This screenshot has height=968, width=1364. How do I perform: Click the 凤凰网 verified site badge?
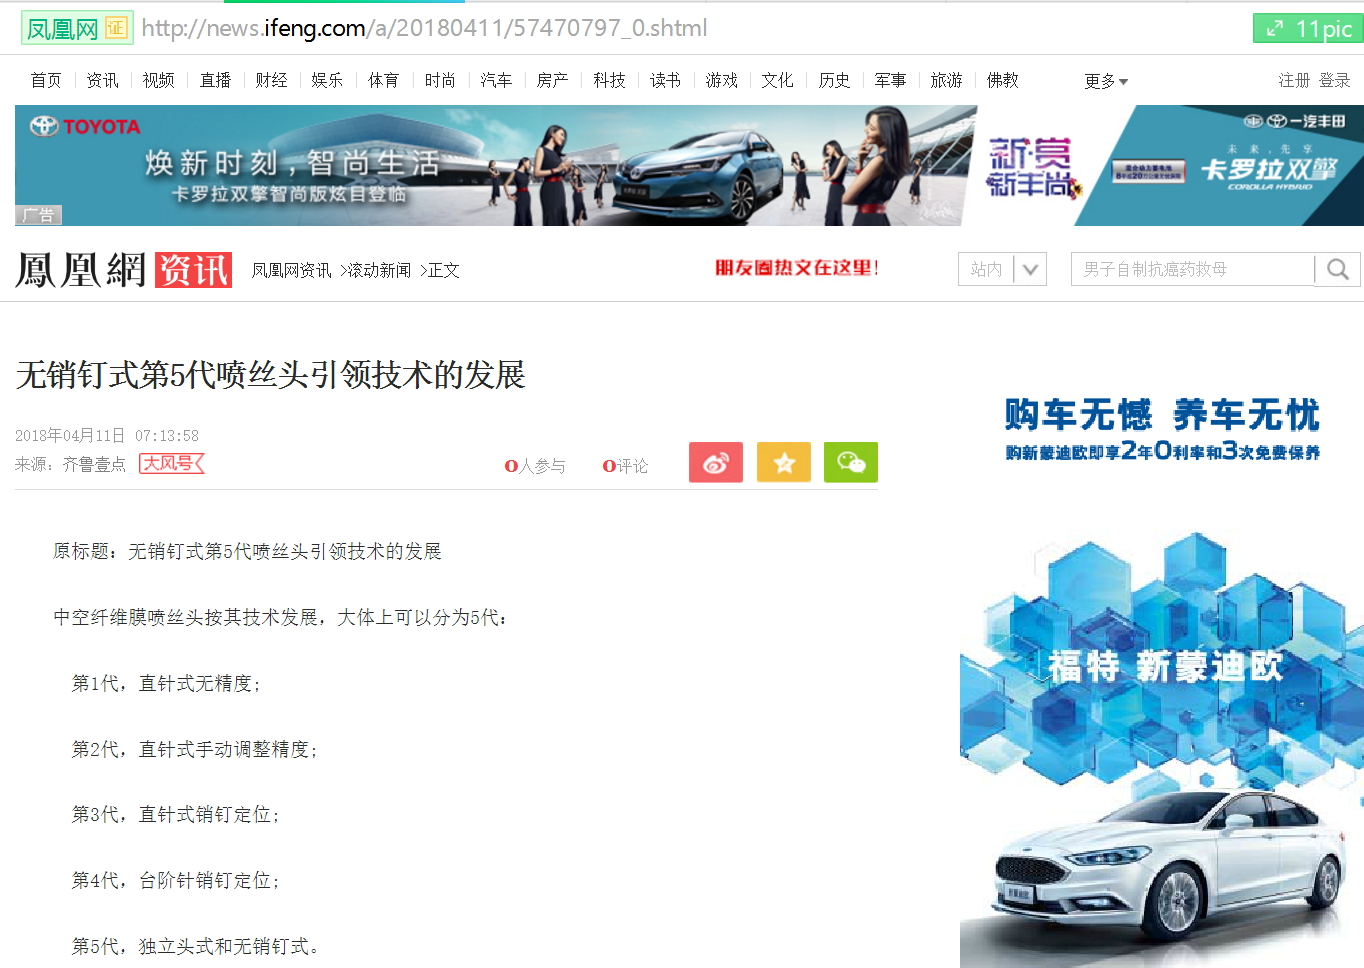(76, 29)
